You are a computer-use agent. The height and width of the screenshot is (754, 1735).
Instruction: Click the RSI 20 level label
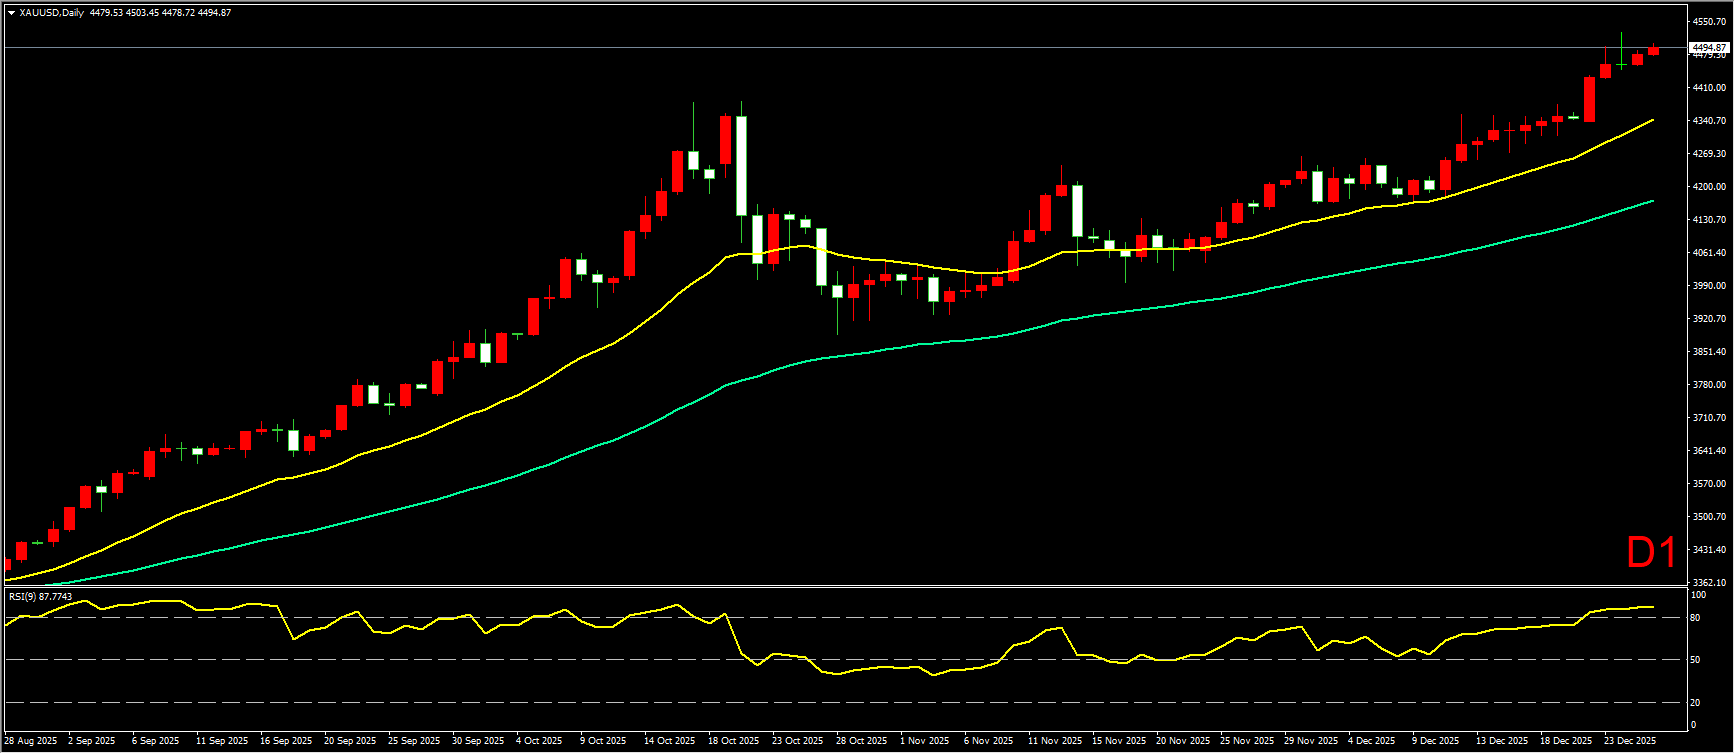1695,702
